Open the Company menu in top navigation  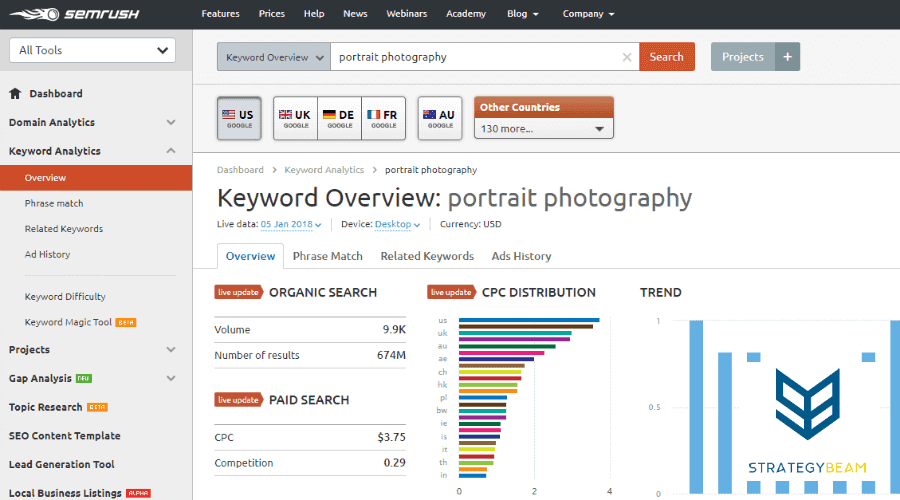tap(588, 14)
